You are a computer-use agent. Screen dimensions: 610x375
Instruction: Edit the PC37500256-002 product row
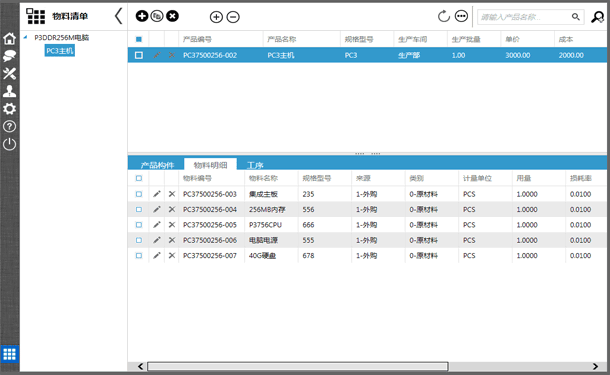(x=157, y=55)
